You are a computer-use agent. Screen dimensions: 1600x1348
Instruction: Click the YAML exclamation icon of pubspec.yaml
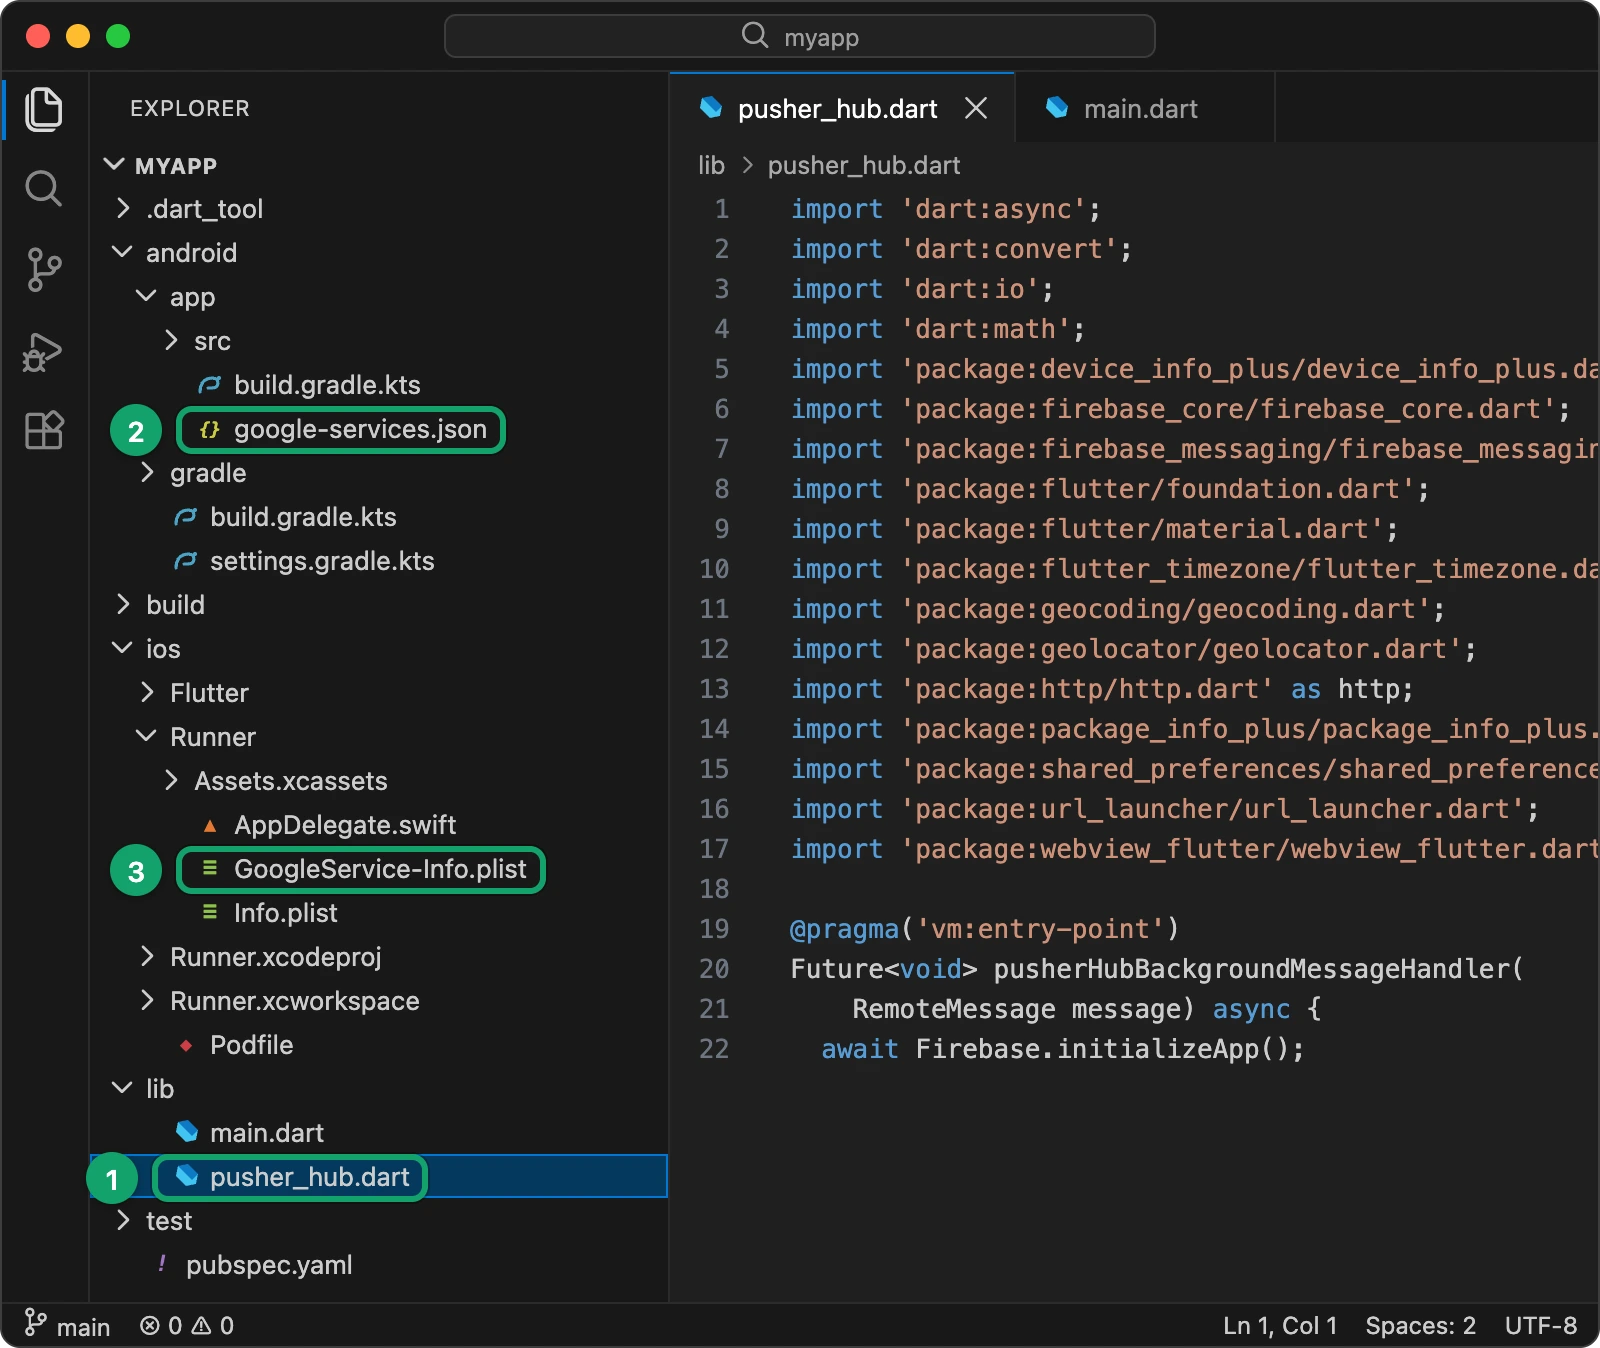162,1264
